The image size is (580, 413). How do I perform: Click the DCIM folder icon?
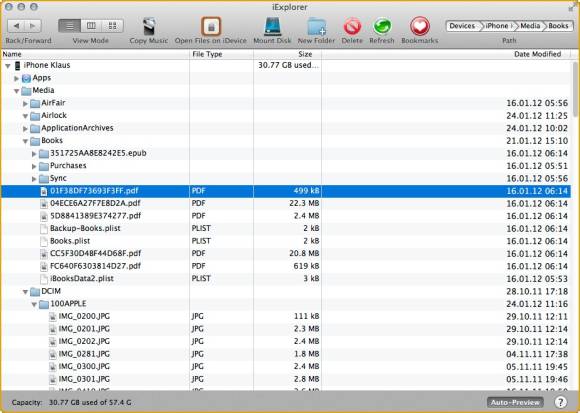(x=35, y=292)
